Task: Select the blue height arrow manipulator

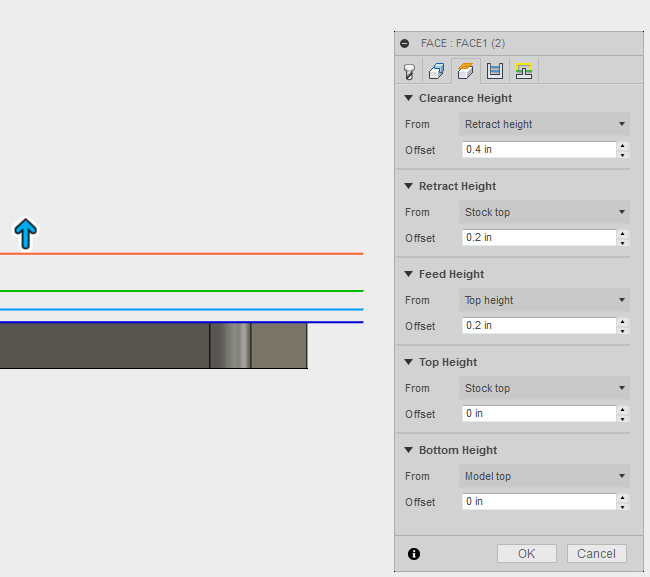Action: (x=26, y=234)
